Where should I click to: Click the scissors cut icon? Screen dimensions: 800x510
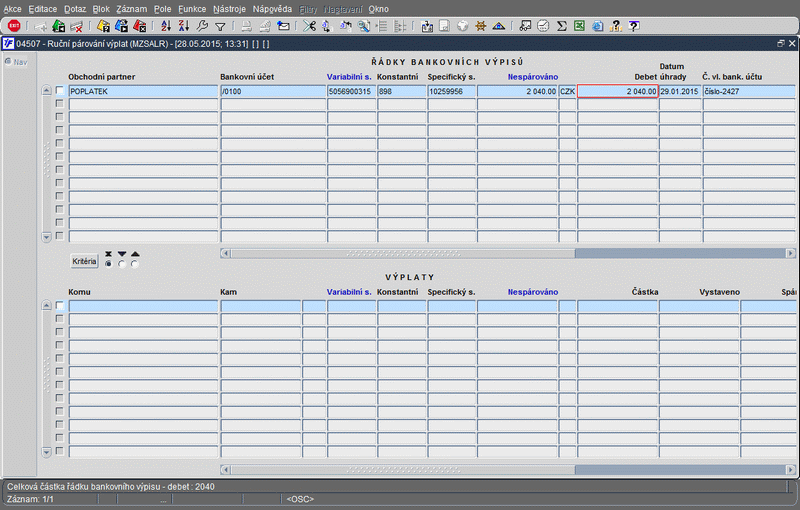point(309,26)
